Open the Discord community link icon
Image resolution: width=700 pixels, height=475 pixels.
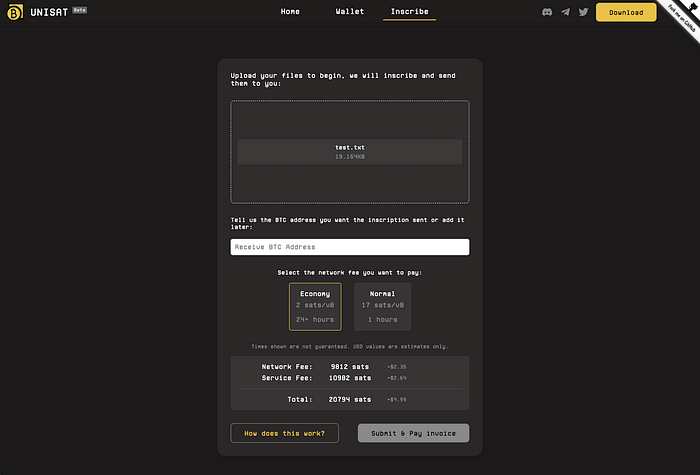(x=547, y=12)
